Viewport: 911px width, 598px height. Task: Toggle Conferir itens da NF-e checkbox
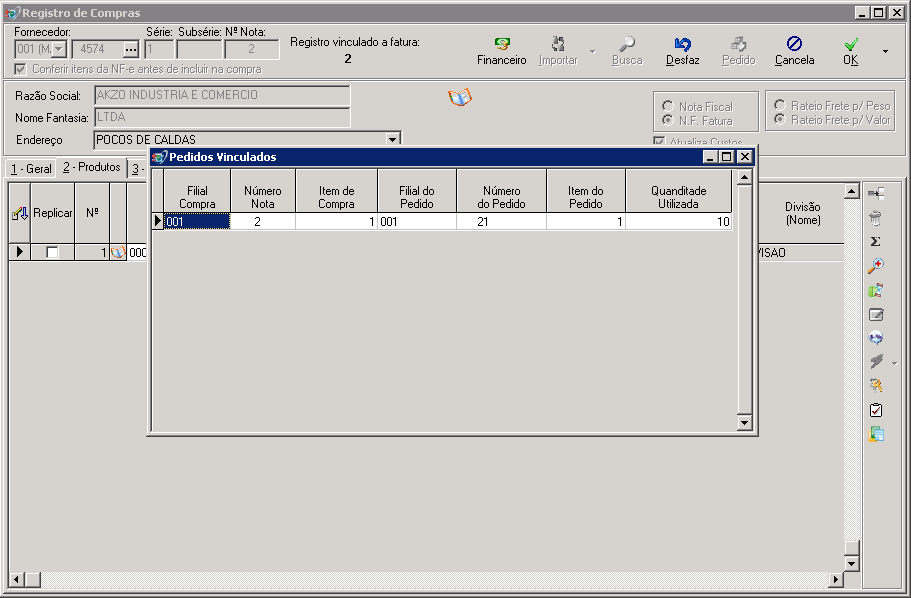(x=20, y=69)
